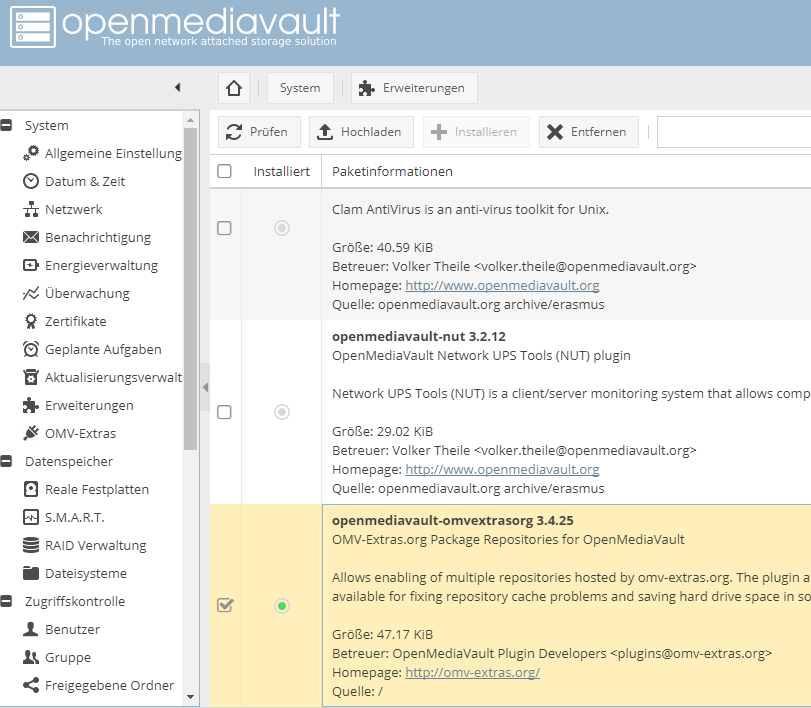Open Netzwerk network icon
811x708 pixels.
pyautogui.click(x=31, y=209)
